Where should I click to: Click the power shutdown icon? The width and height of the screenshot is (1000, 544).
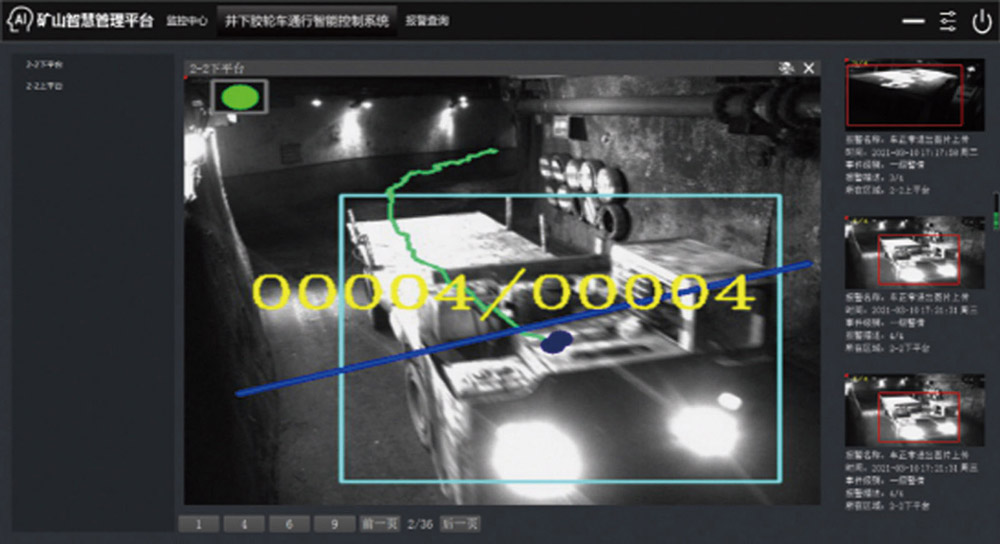click(x=981, y=20)
